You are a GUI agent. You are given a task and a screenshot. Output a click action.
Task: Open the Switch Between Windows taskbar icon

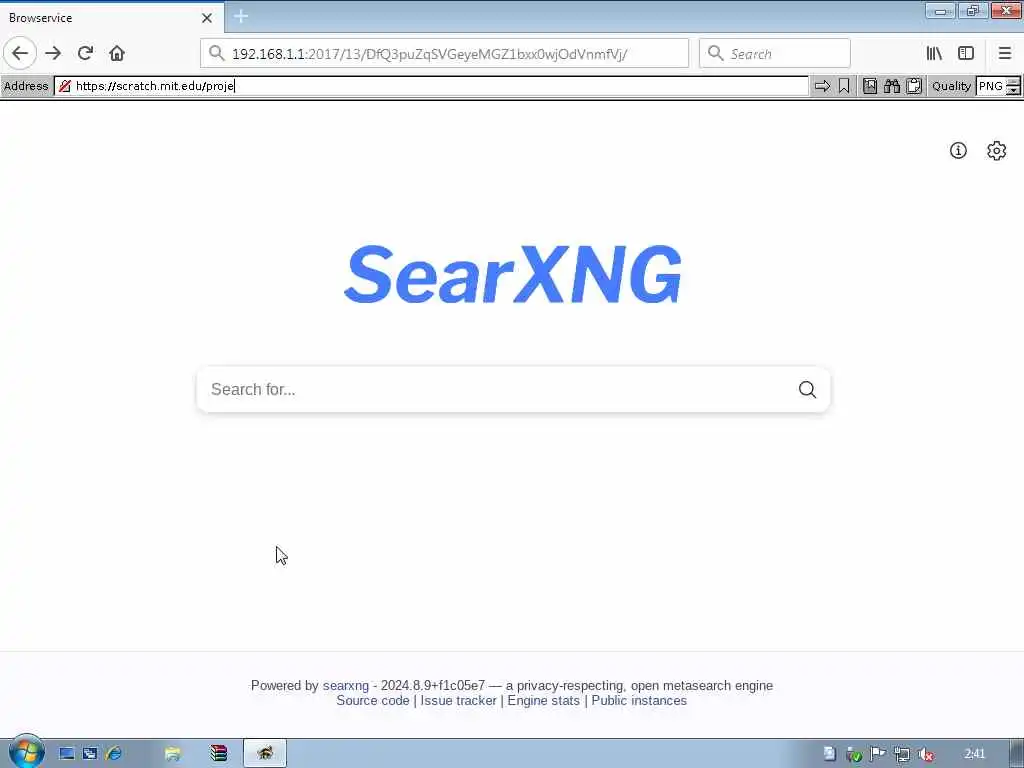point(90,754)
